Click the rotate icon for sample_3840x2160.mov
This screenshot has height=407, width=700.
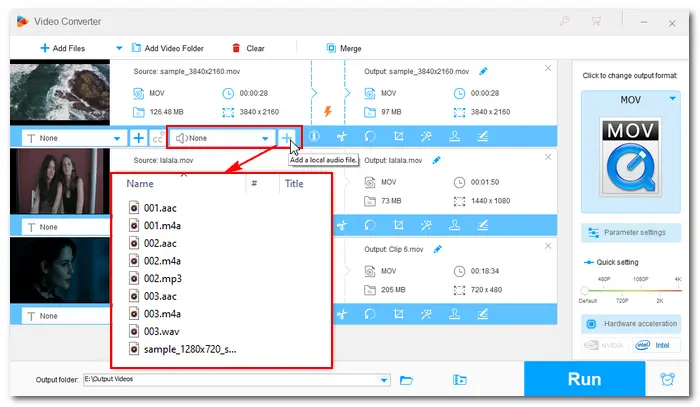(370, 137)
